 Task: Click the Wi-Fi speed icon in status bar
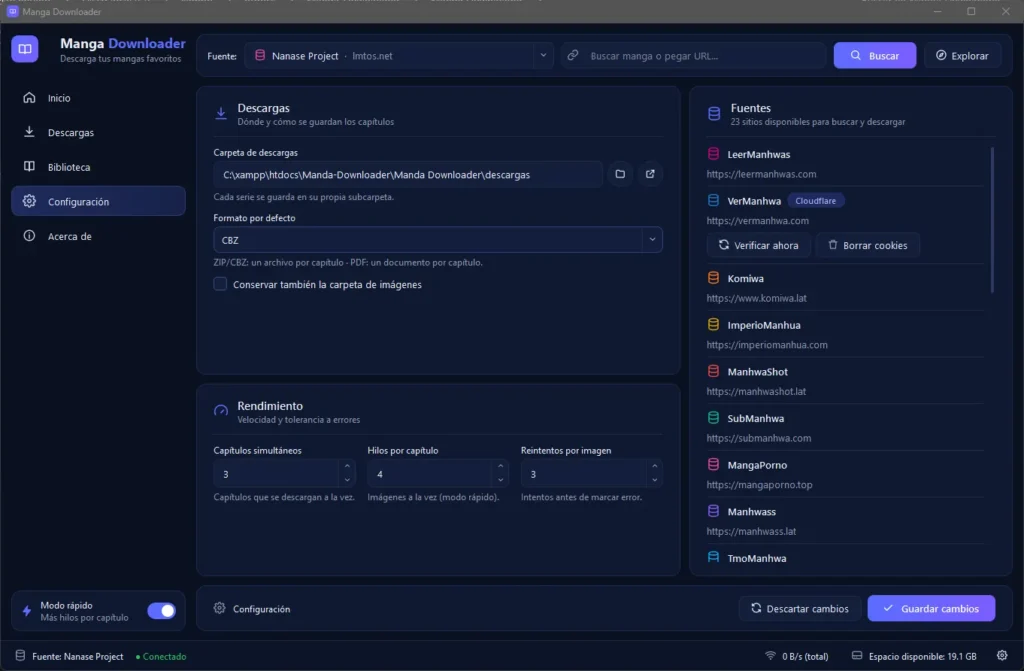pyautogui.click(x=770, y=655)
